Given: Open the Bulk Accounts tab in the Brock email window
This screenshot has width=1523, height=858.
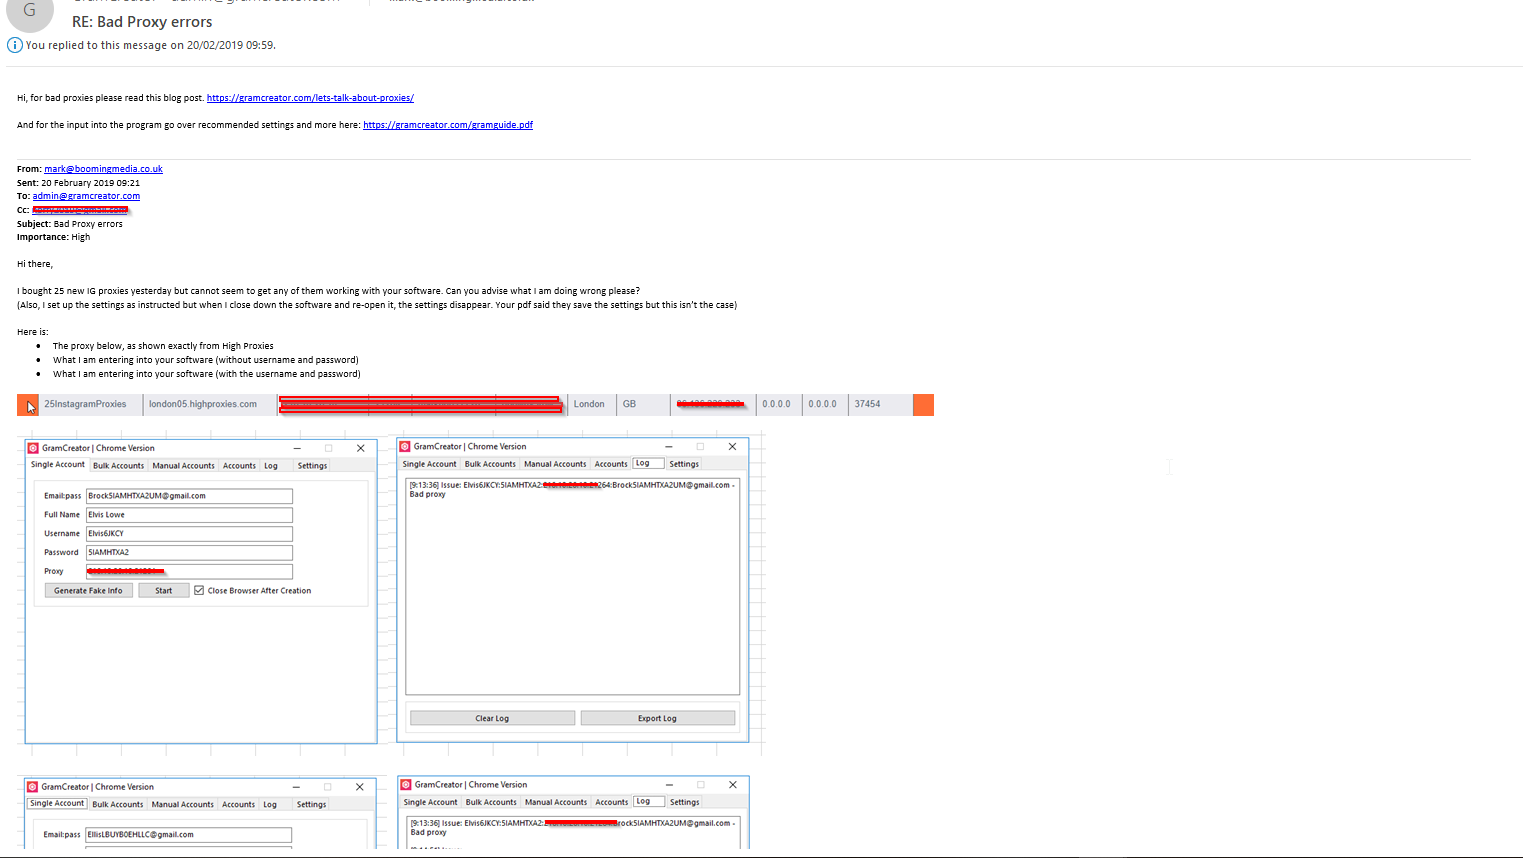Looking at the screenshot, I should 118,466.
